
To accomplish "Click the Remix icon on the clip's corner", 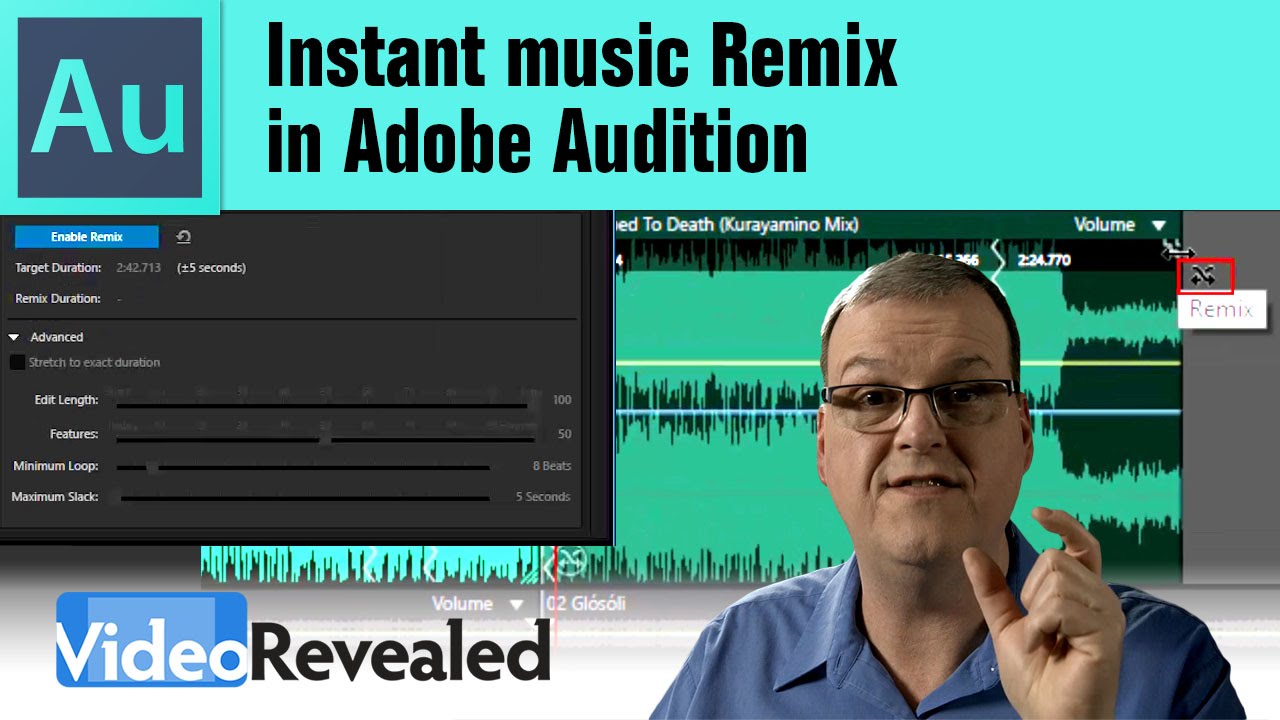I will pos(1204,276).
